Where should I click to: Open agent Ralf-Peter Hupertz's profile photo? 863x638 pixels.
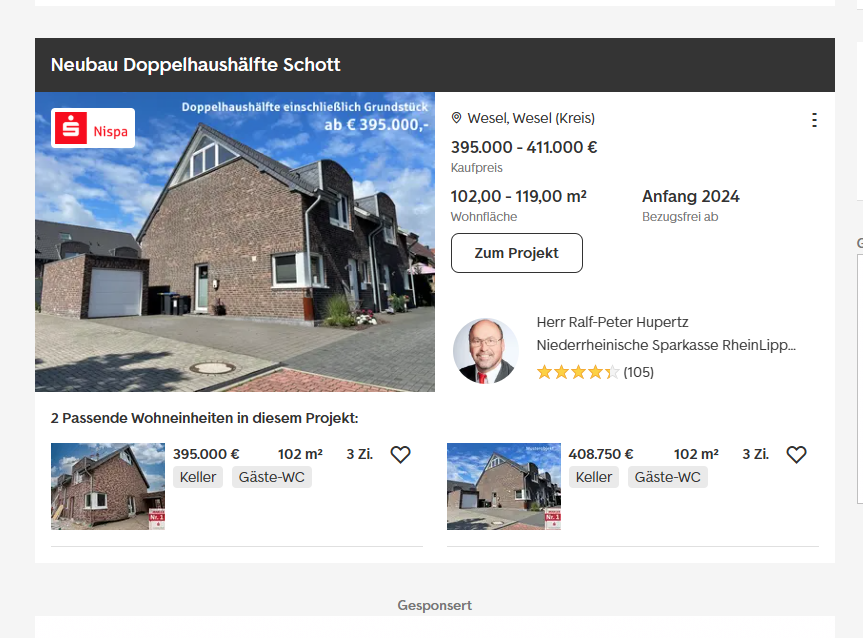click(x=485, y=351)
